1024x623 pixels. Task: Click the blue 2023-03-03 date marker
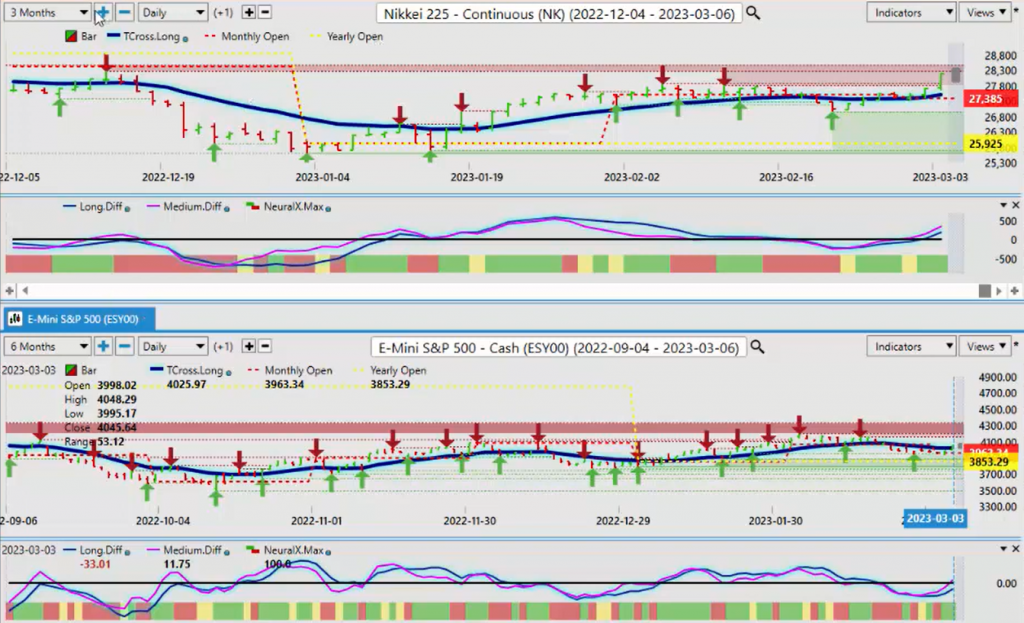point(935,519)
